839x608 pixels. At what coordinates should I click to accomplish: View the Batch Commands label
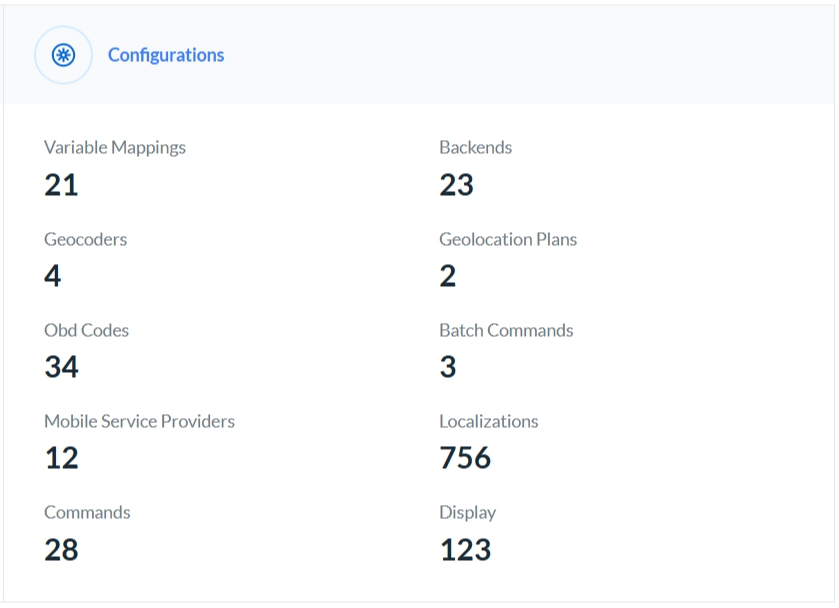[506, 330]
